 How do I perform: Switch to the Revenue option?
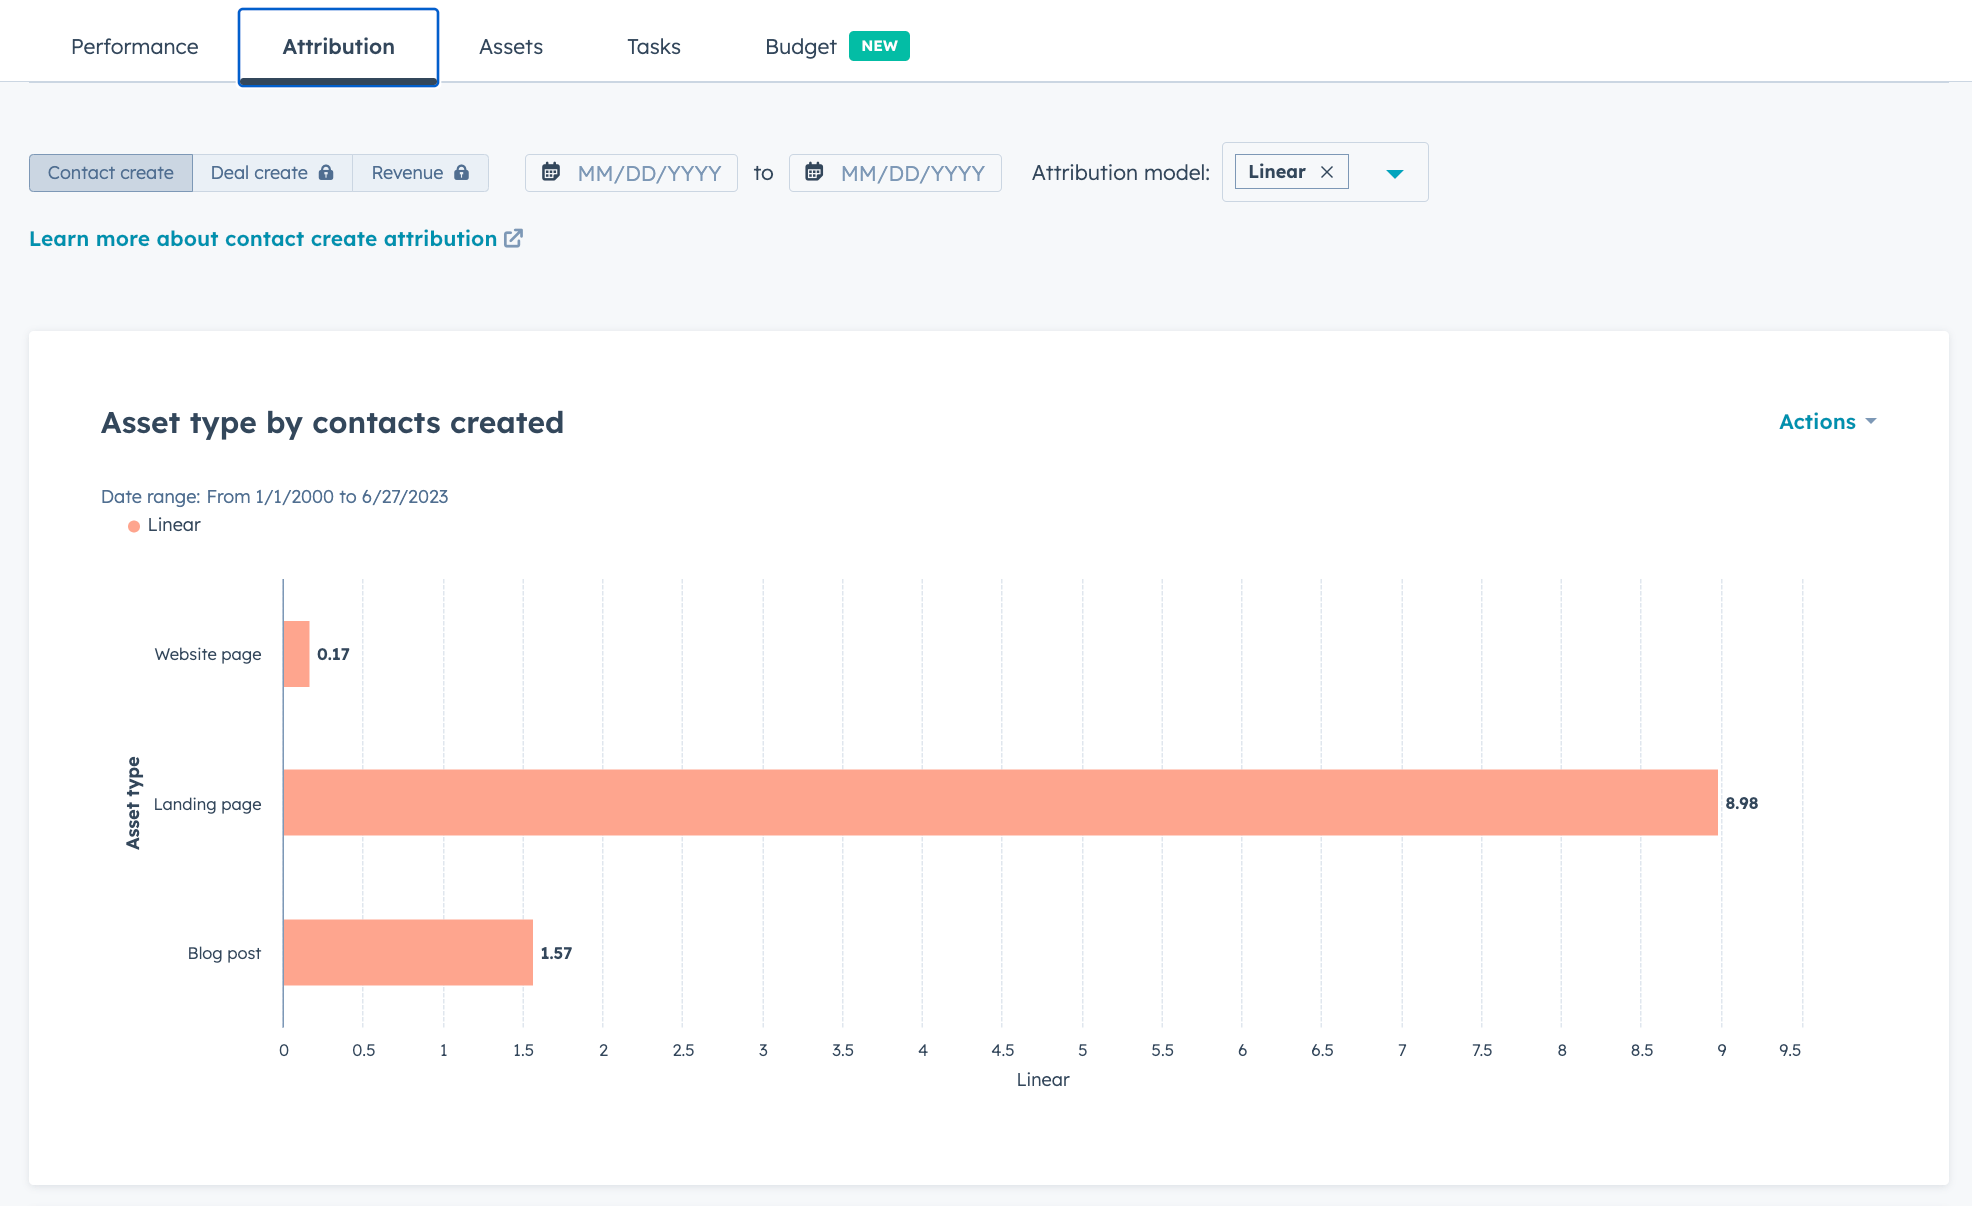coord(407,173)
